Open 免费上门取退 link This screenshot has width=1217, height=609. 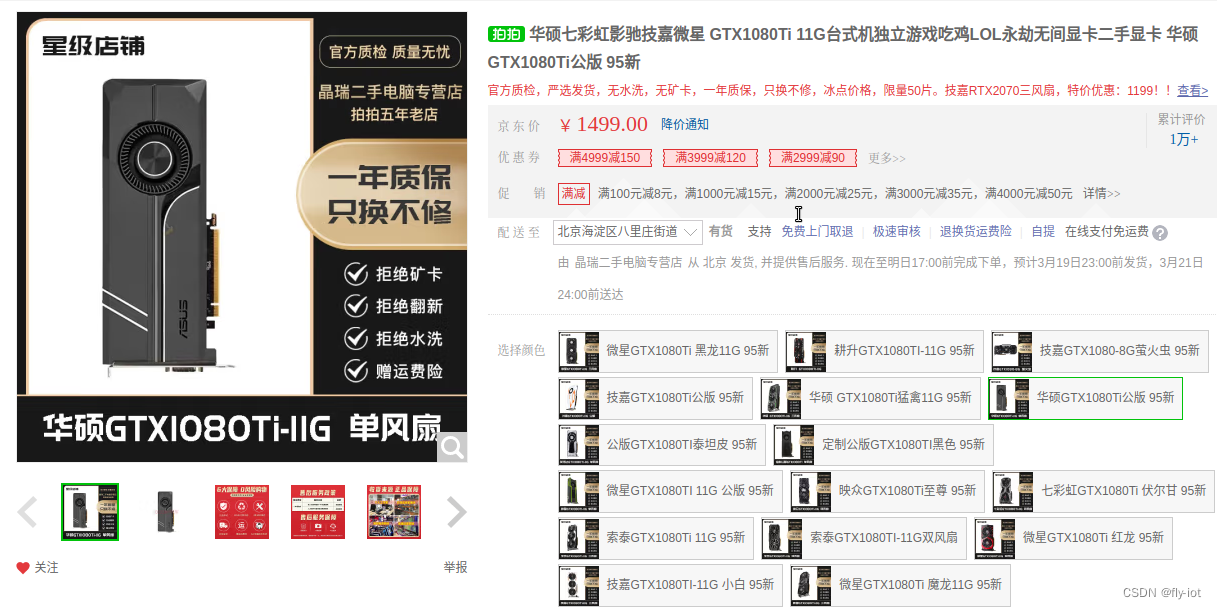click(x=817, y=231)
